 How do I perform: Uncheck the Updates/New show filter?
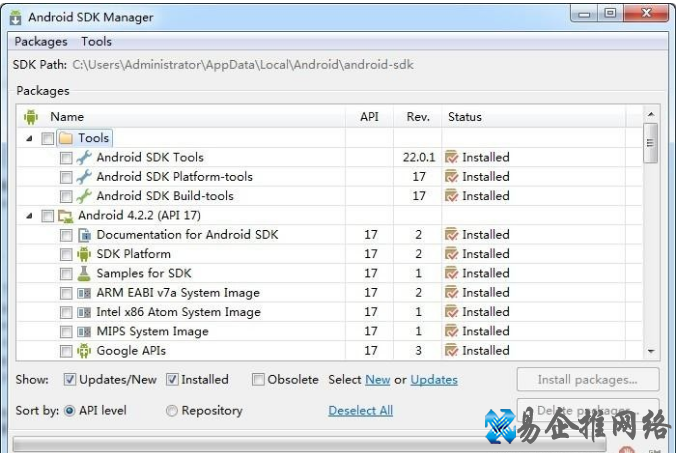click(x=70, y=380)
